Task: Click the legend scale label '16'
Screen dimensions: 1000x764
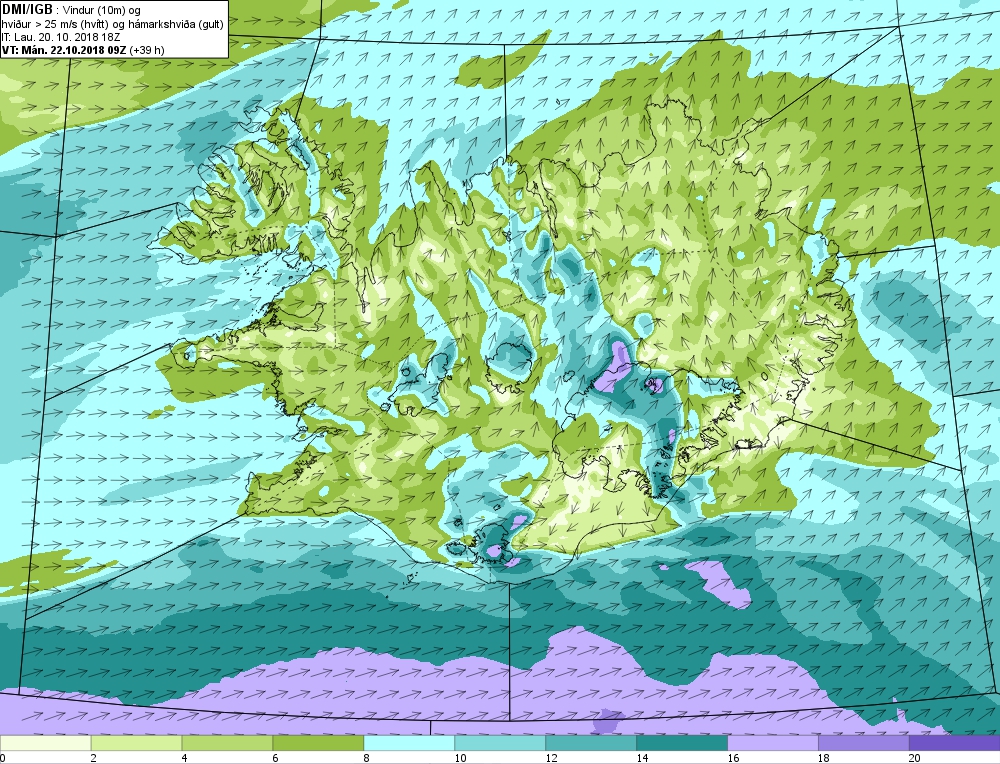Action: (733, 758)
